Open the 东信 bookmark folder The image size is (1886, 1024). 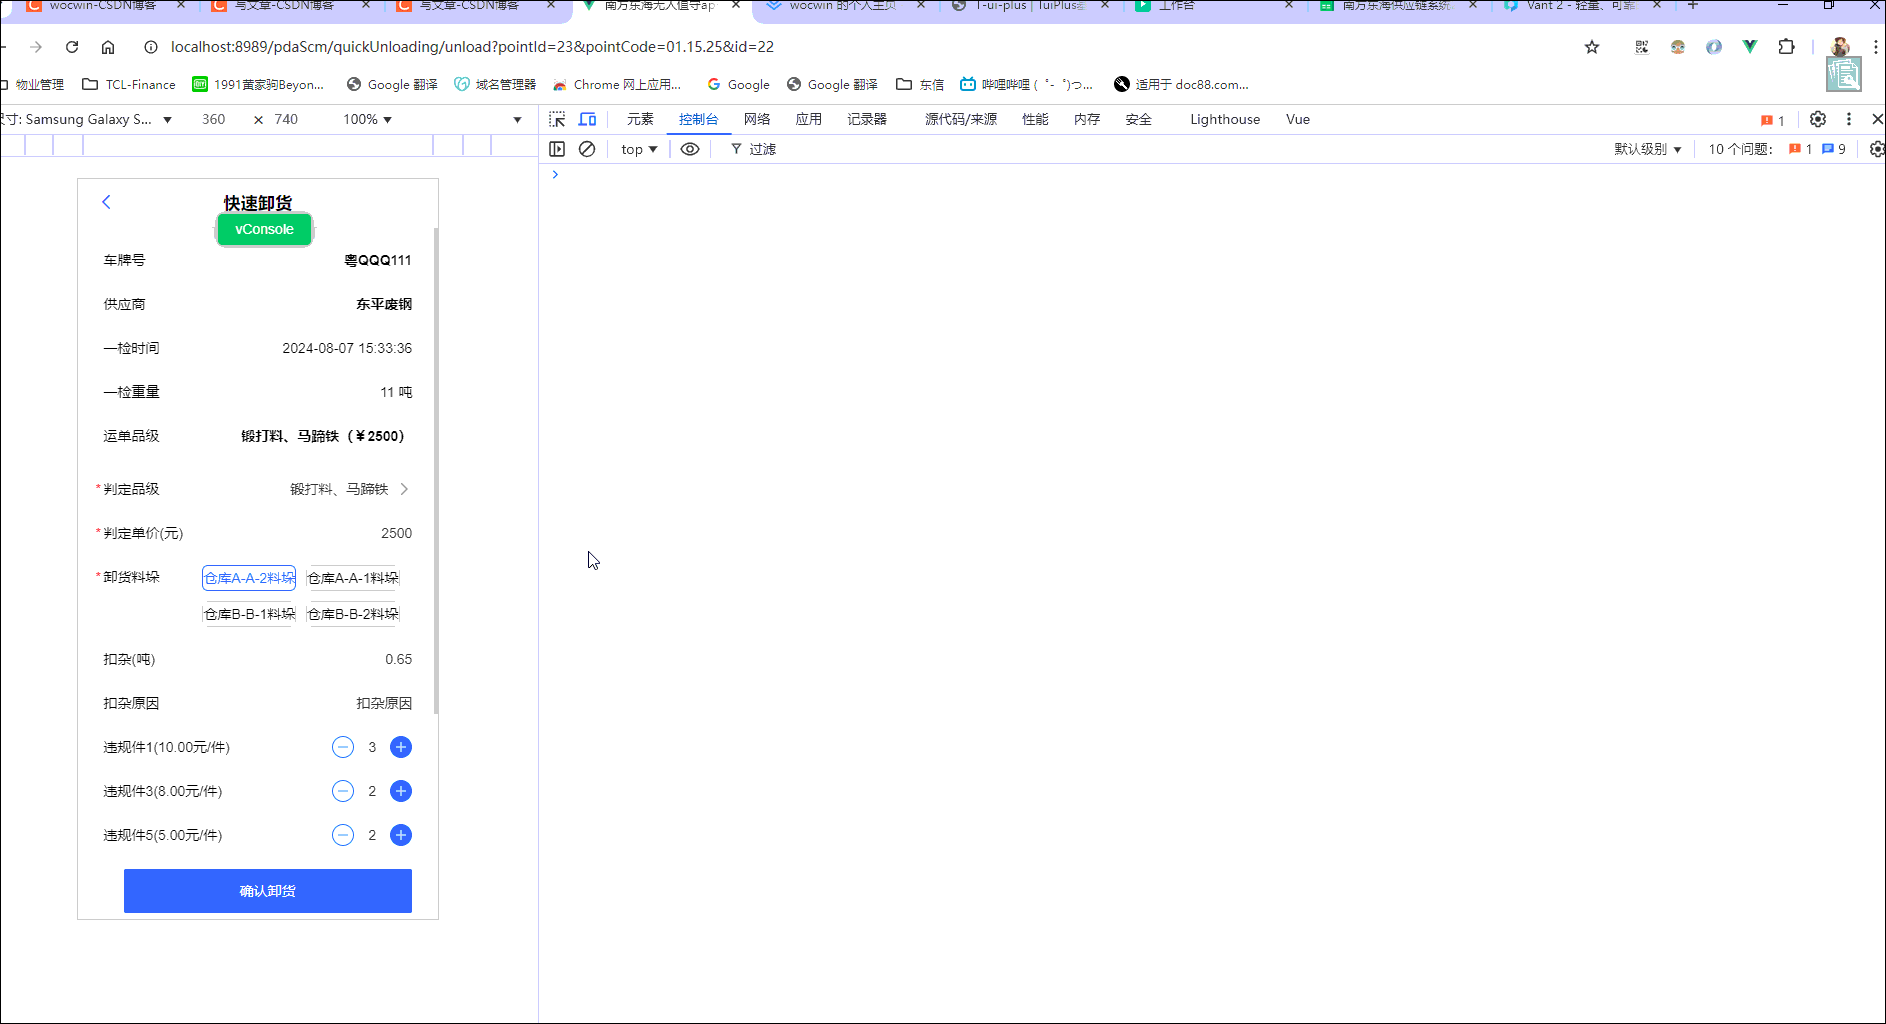[920, 85]
